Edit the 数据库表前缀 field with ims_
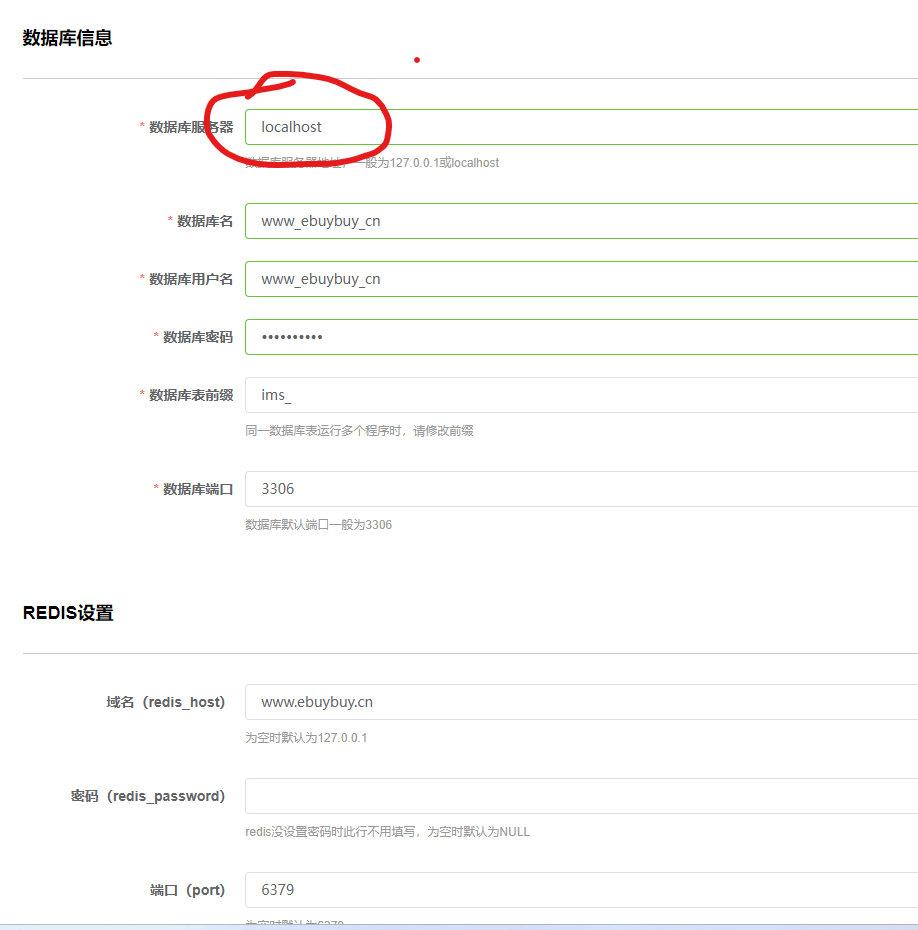918x930 pixels. (581, 395)
